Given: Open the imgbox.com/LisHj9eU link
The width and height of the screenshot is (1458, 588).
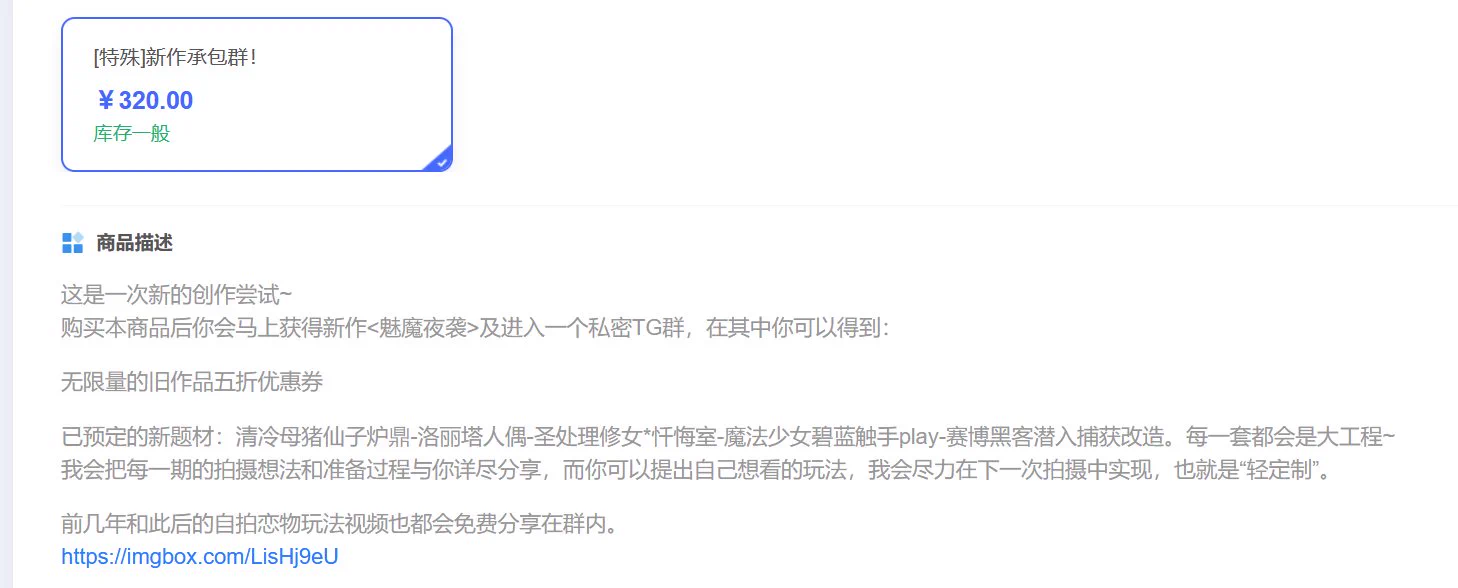Looking at the screenshot, I should click(x=200, y=556).
